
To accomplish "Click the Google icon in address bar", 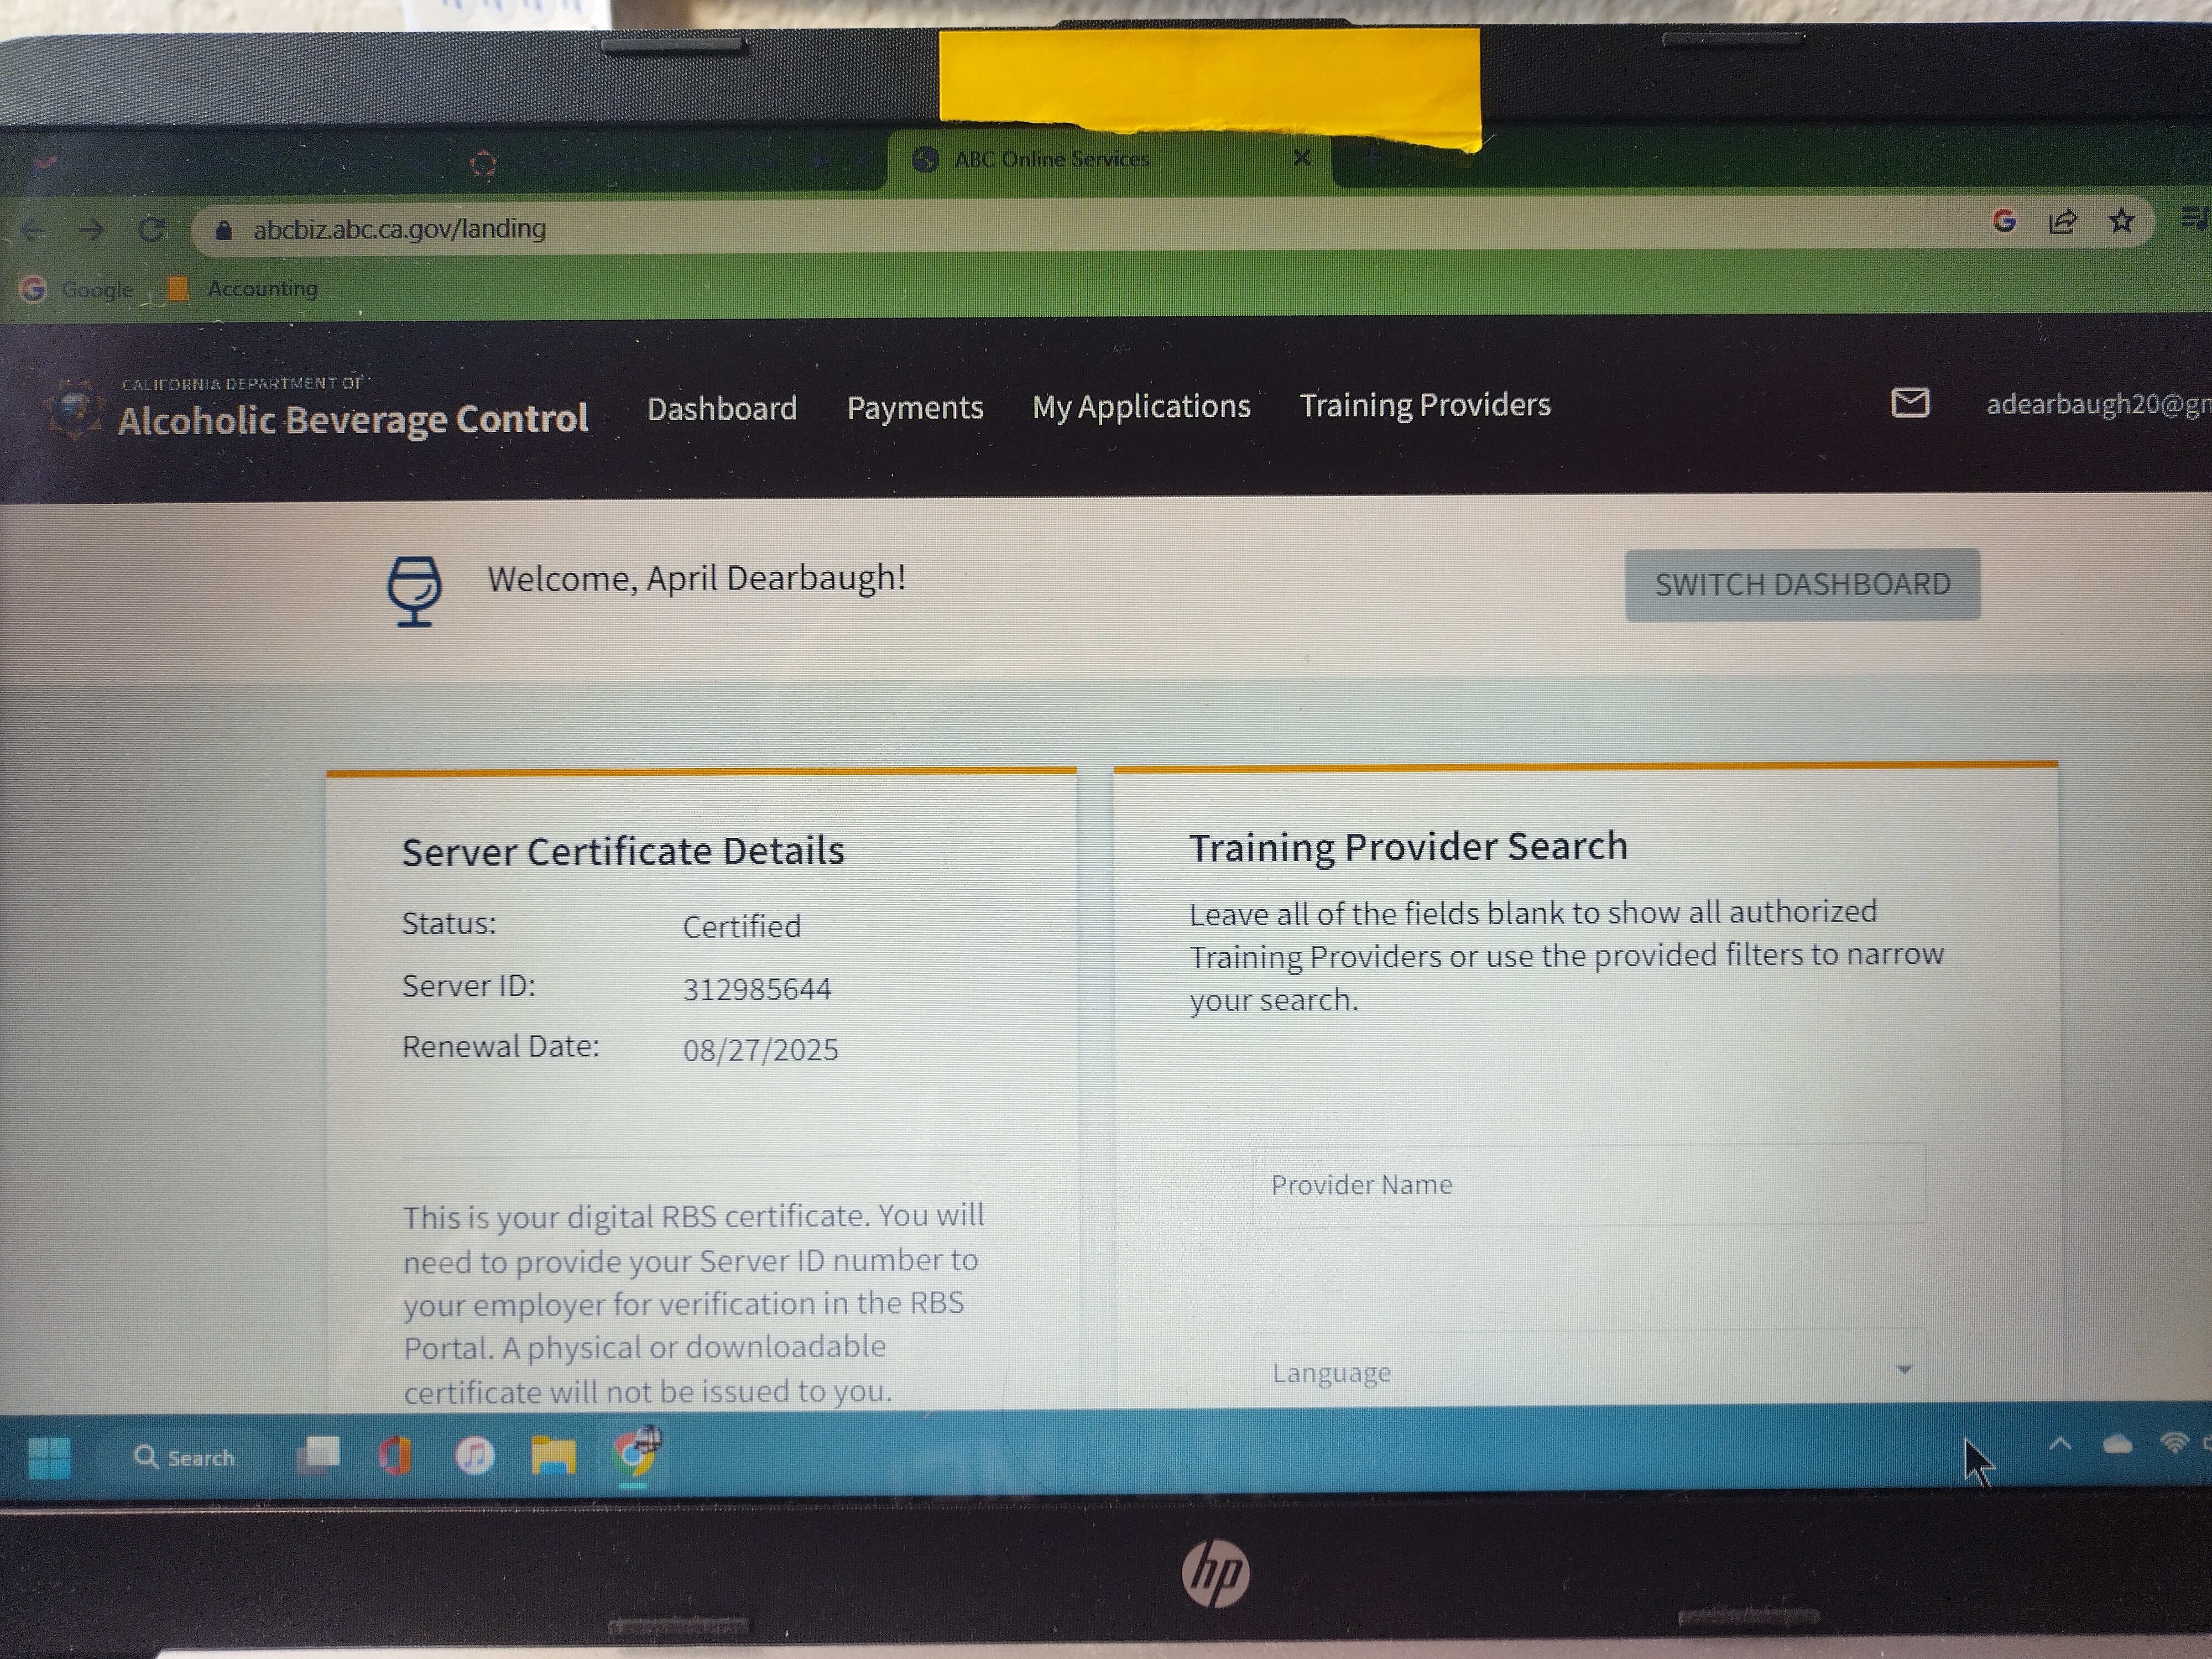I will 2003,221.
